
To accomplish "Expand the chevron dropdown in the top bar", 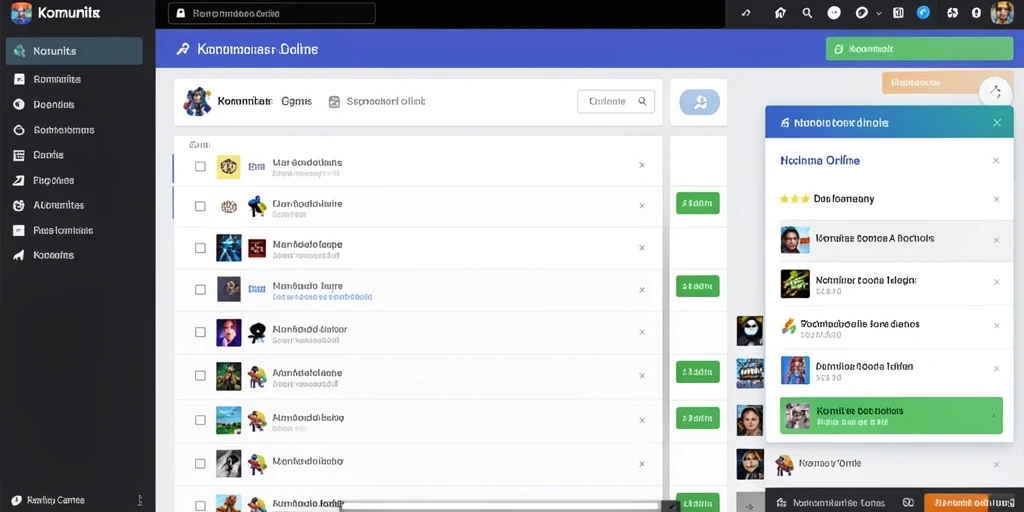I will [x=879, y=13].
